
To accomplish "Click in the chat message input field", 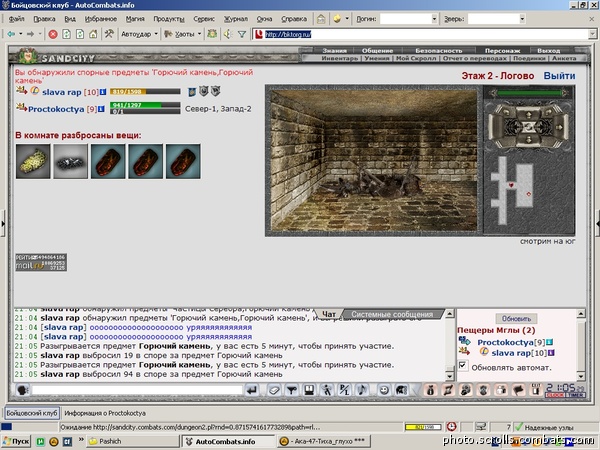I will point(137,390).
